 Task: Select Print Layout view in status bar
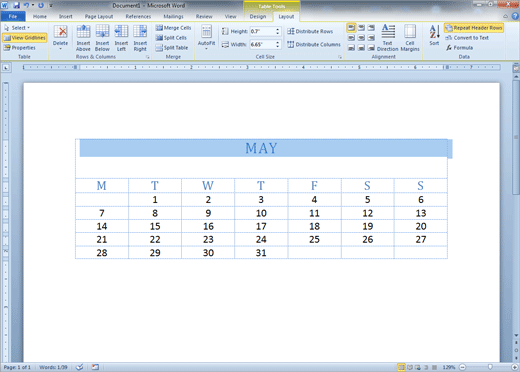(x=402, y=367)
